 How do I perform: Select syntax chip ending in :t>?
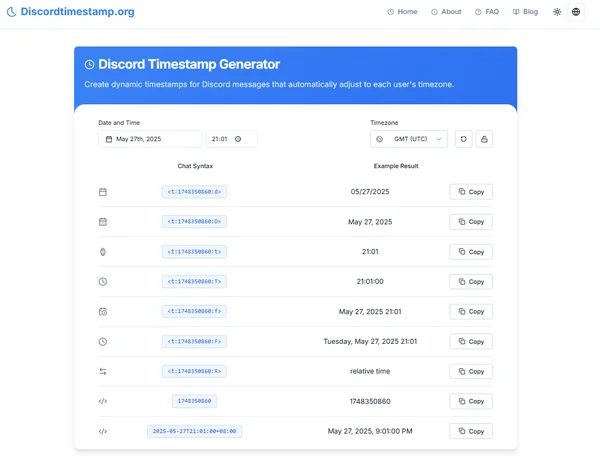pyautogui.click(x=194, y=252)
